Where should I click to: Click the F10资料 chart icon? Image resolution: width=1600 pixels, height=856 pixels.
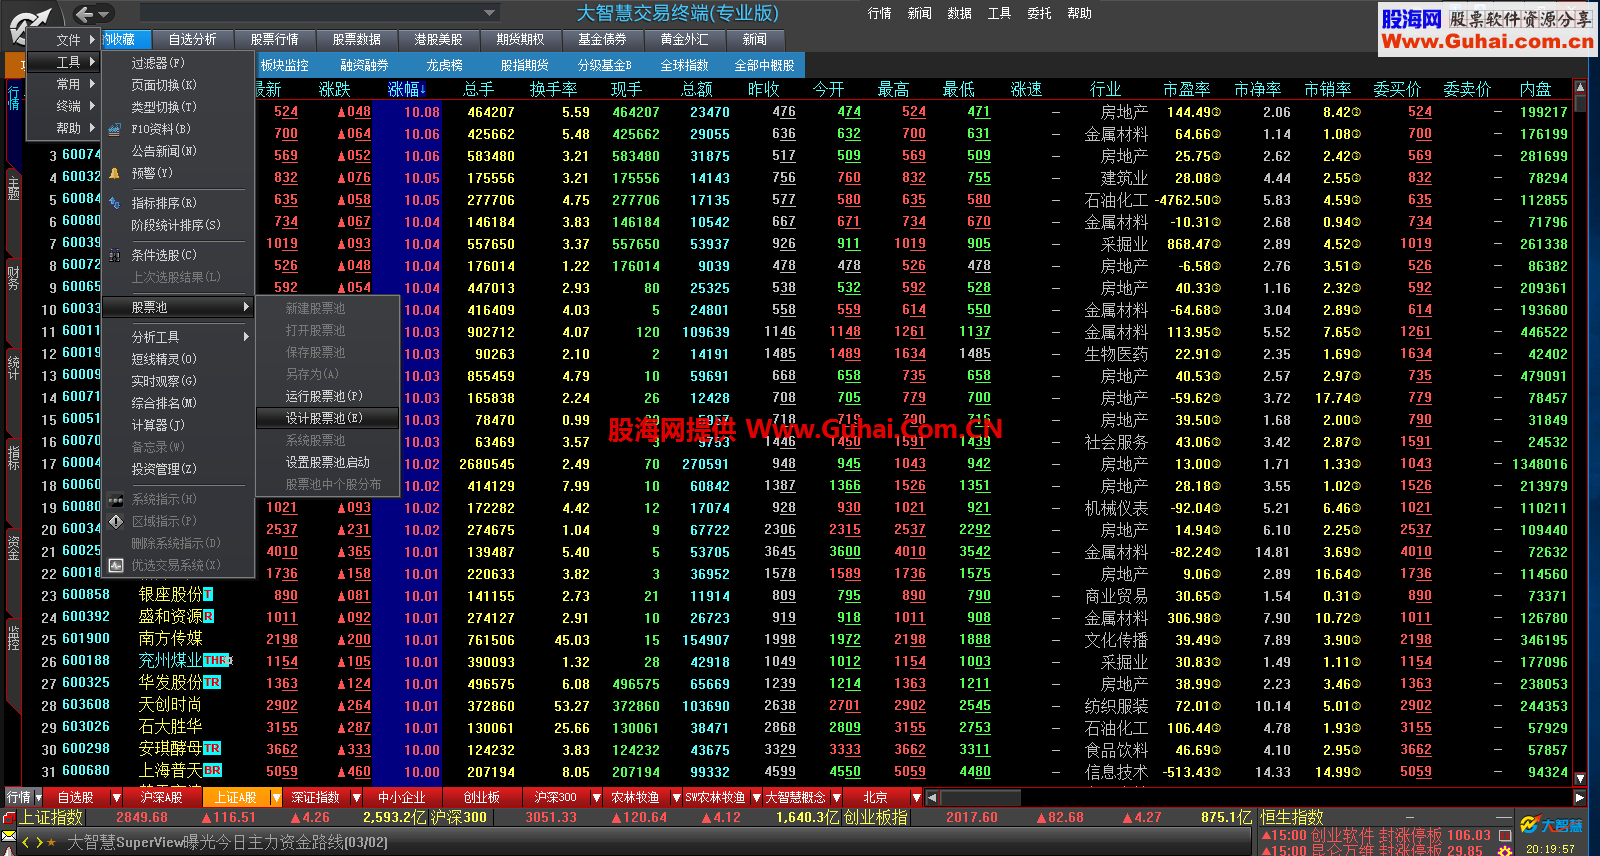(115, 129)
